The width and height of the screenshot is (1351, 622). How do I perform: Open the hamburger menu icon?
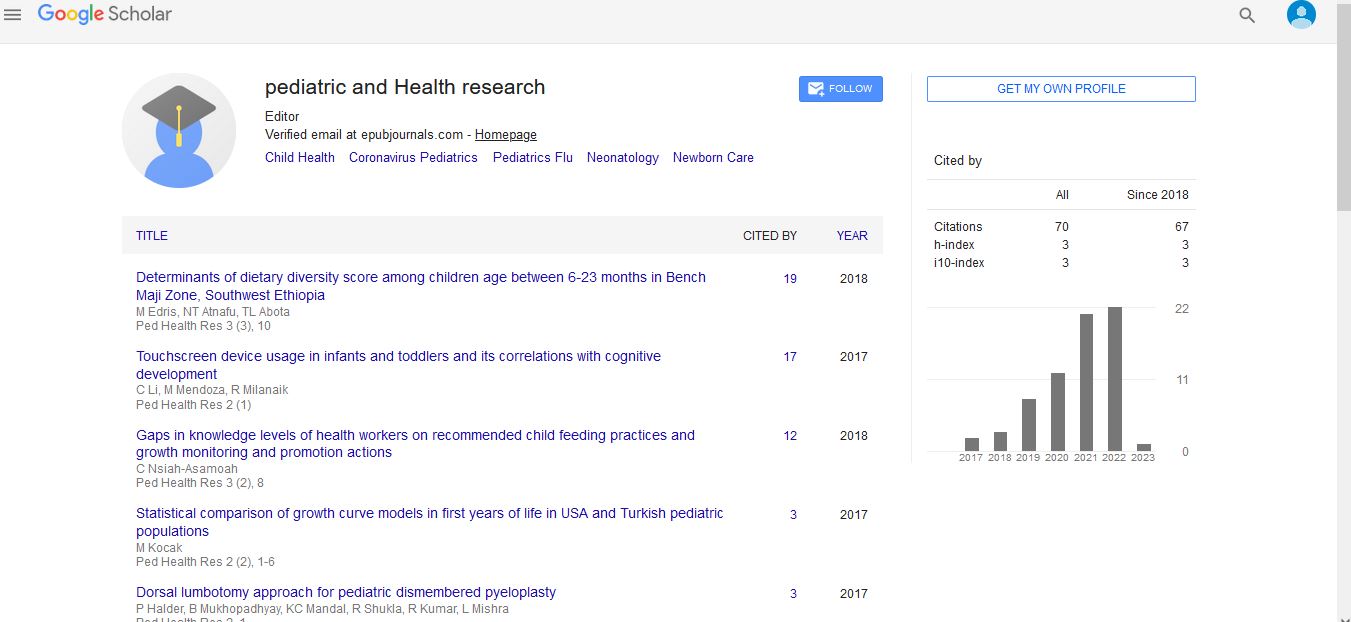tap(13, 15)
